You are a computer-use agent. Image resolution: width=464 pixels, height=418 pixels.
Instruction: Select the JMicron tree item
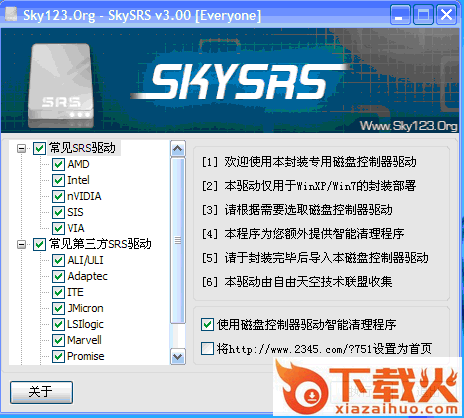pos(85,308)
